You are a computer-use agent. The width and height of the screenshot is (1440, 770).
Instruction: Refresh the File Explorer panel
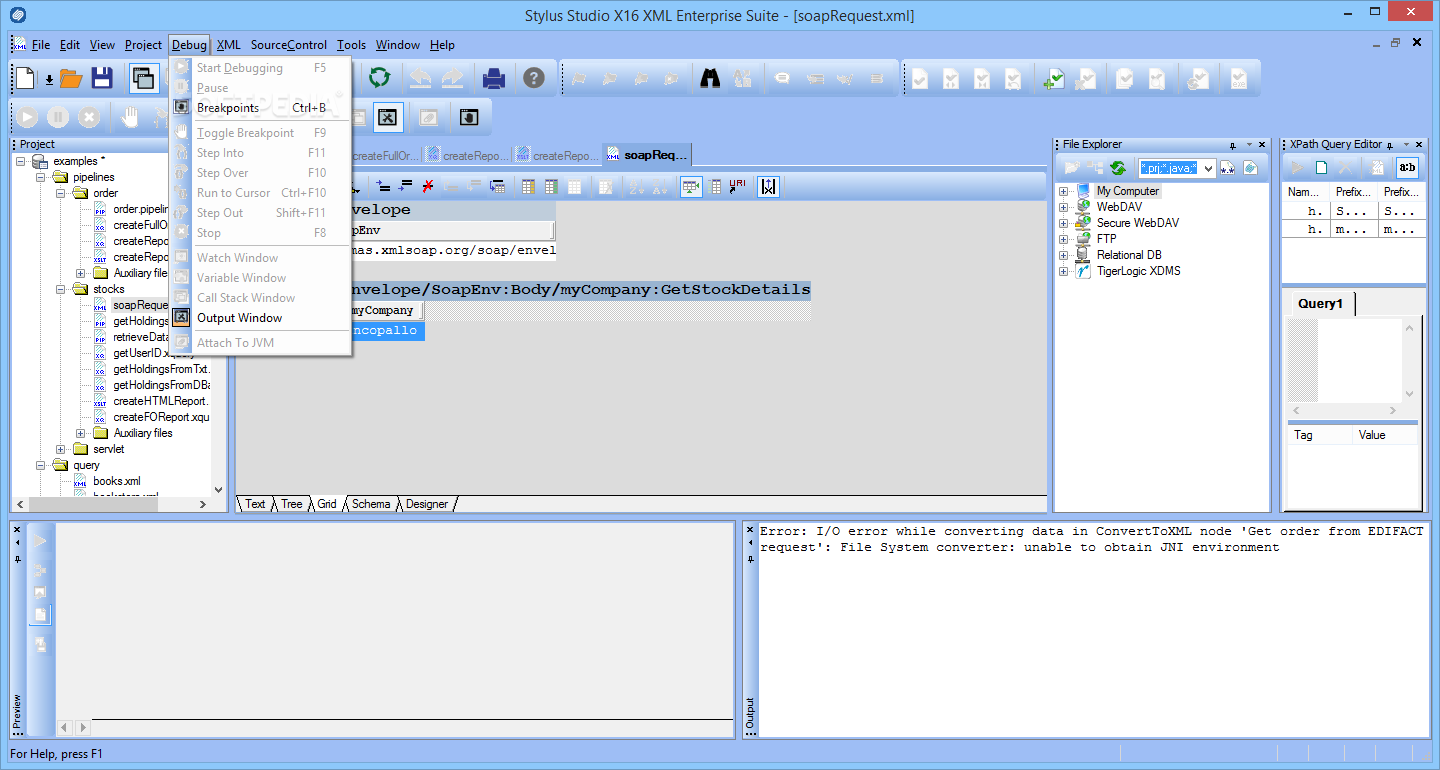point(1118,168)
